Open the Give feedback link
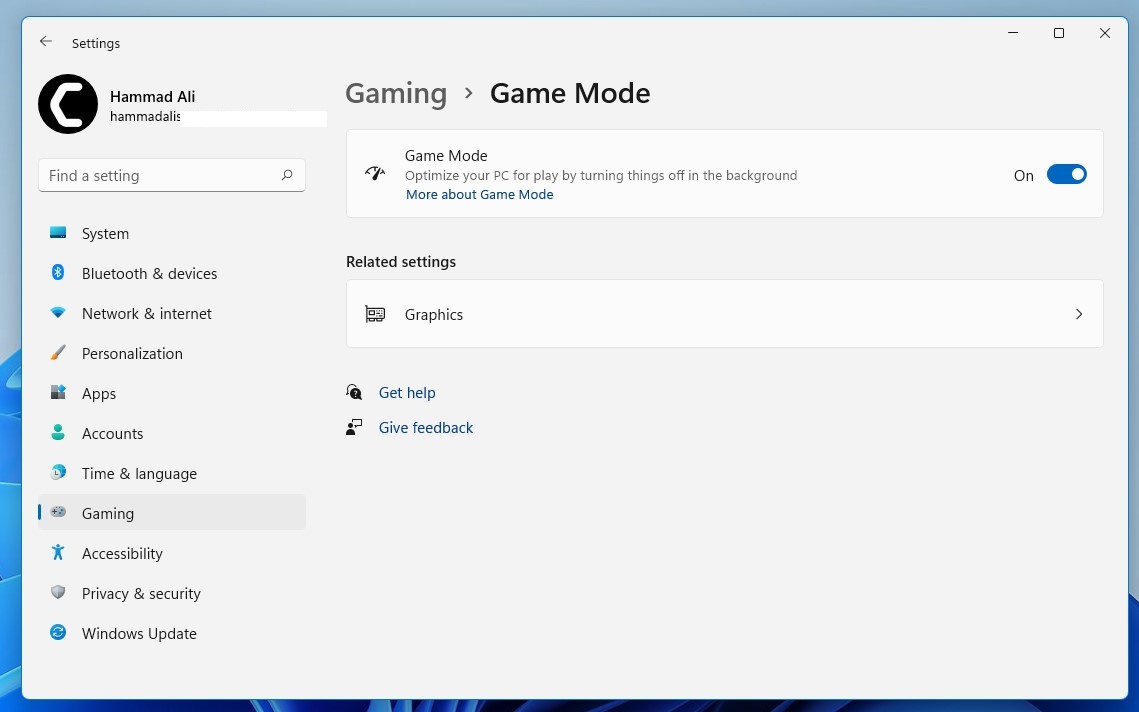1139x712 pixels. pyautogui.click(x=425, y=428)
